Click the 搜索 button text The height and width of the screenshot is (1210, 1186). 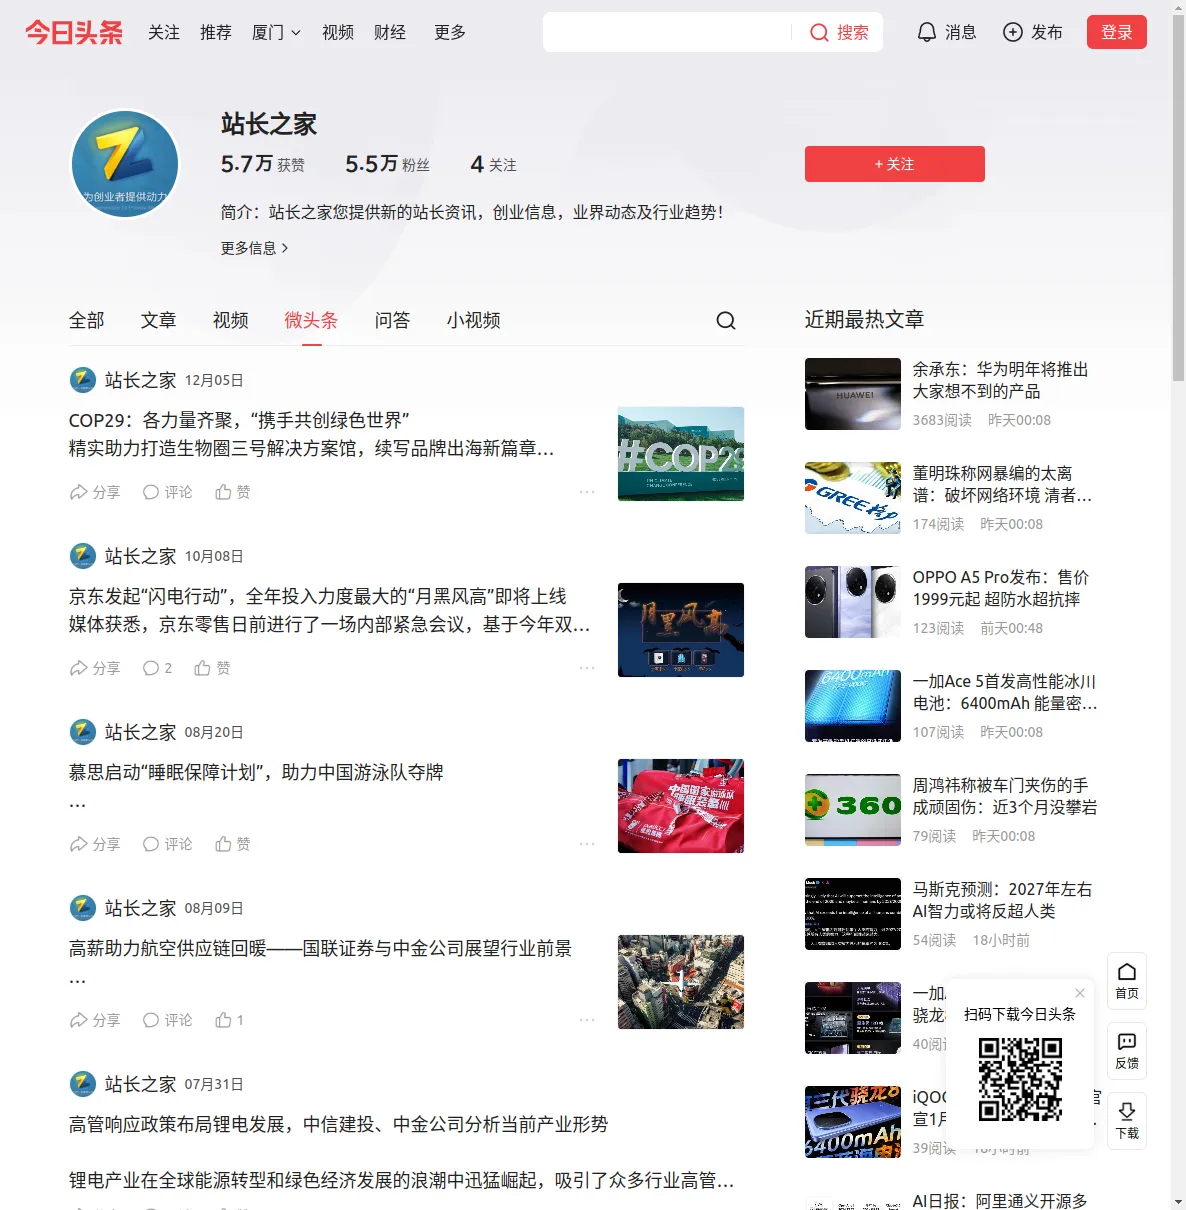pos(853,33)
